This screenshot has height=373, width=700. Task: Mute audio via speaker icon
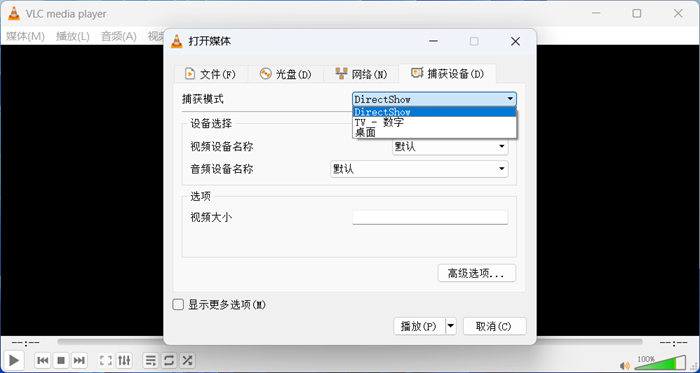(625, 365)
